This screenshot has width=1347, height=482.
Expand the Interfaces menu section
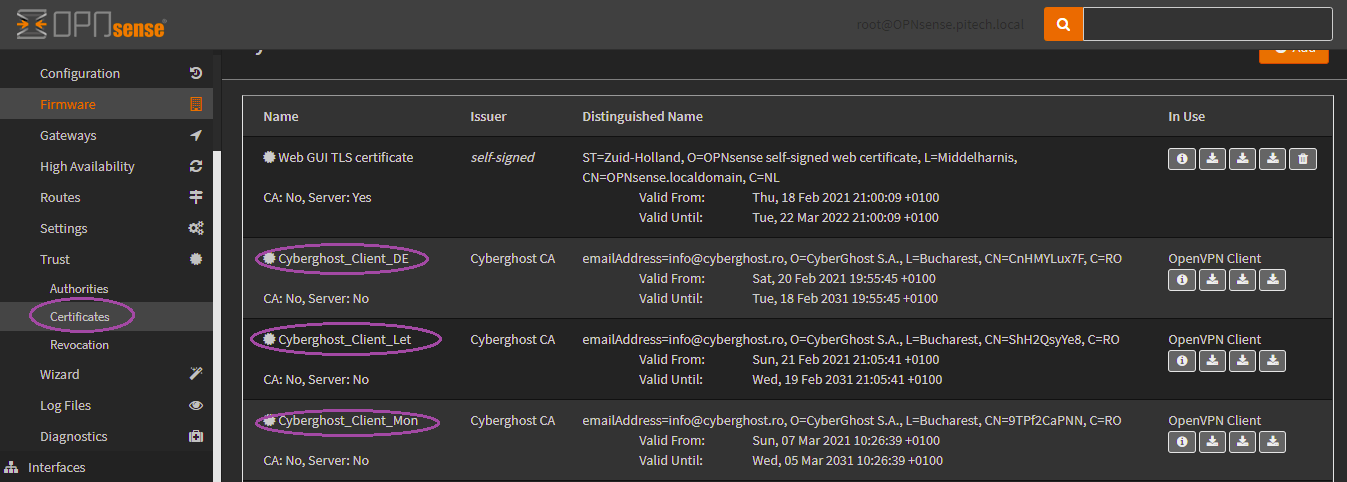(x=56, y=467)
